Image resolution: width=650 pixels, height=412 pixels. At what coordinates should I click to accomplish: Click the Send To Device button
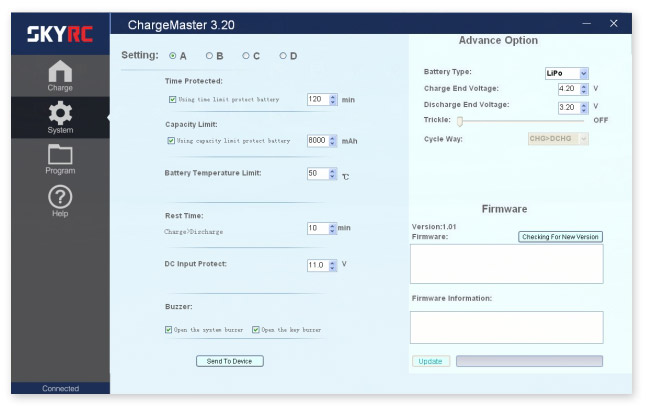tap(230, 361)
